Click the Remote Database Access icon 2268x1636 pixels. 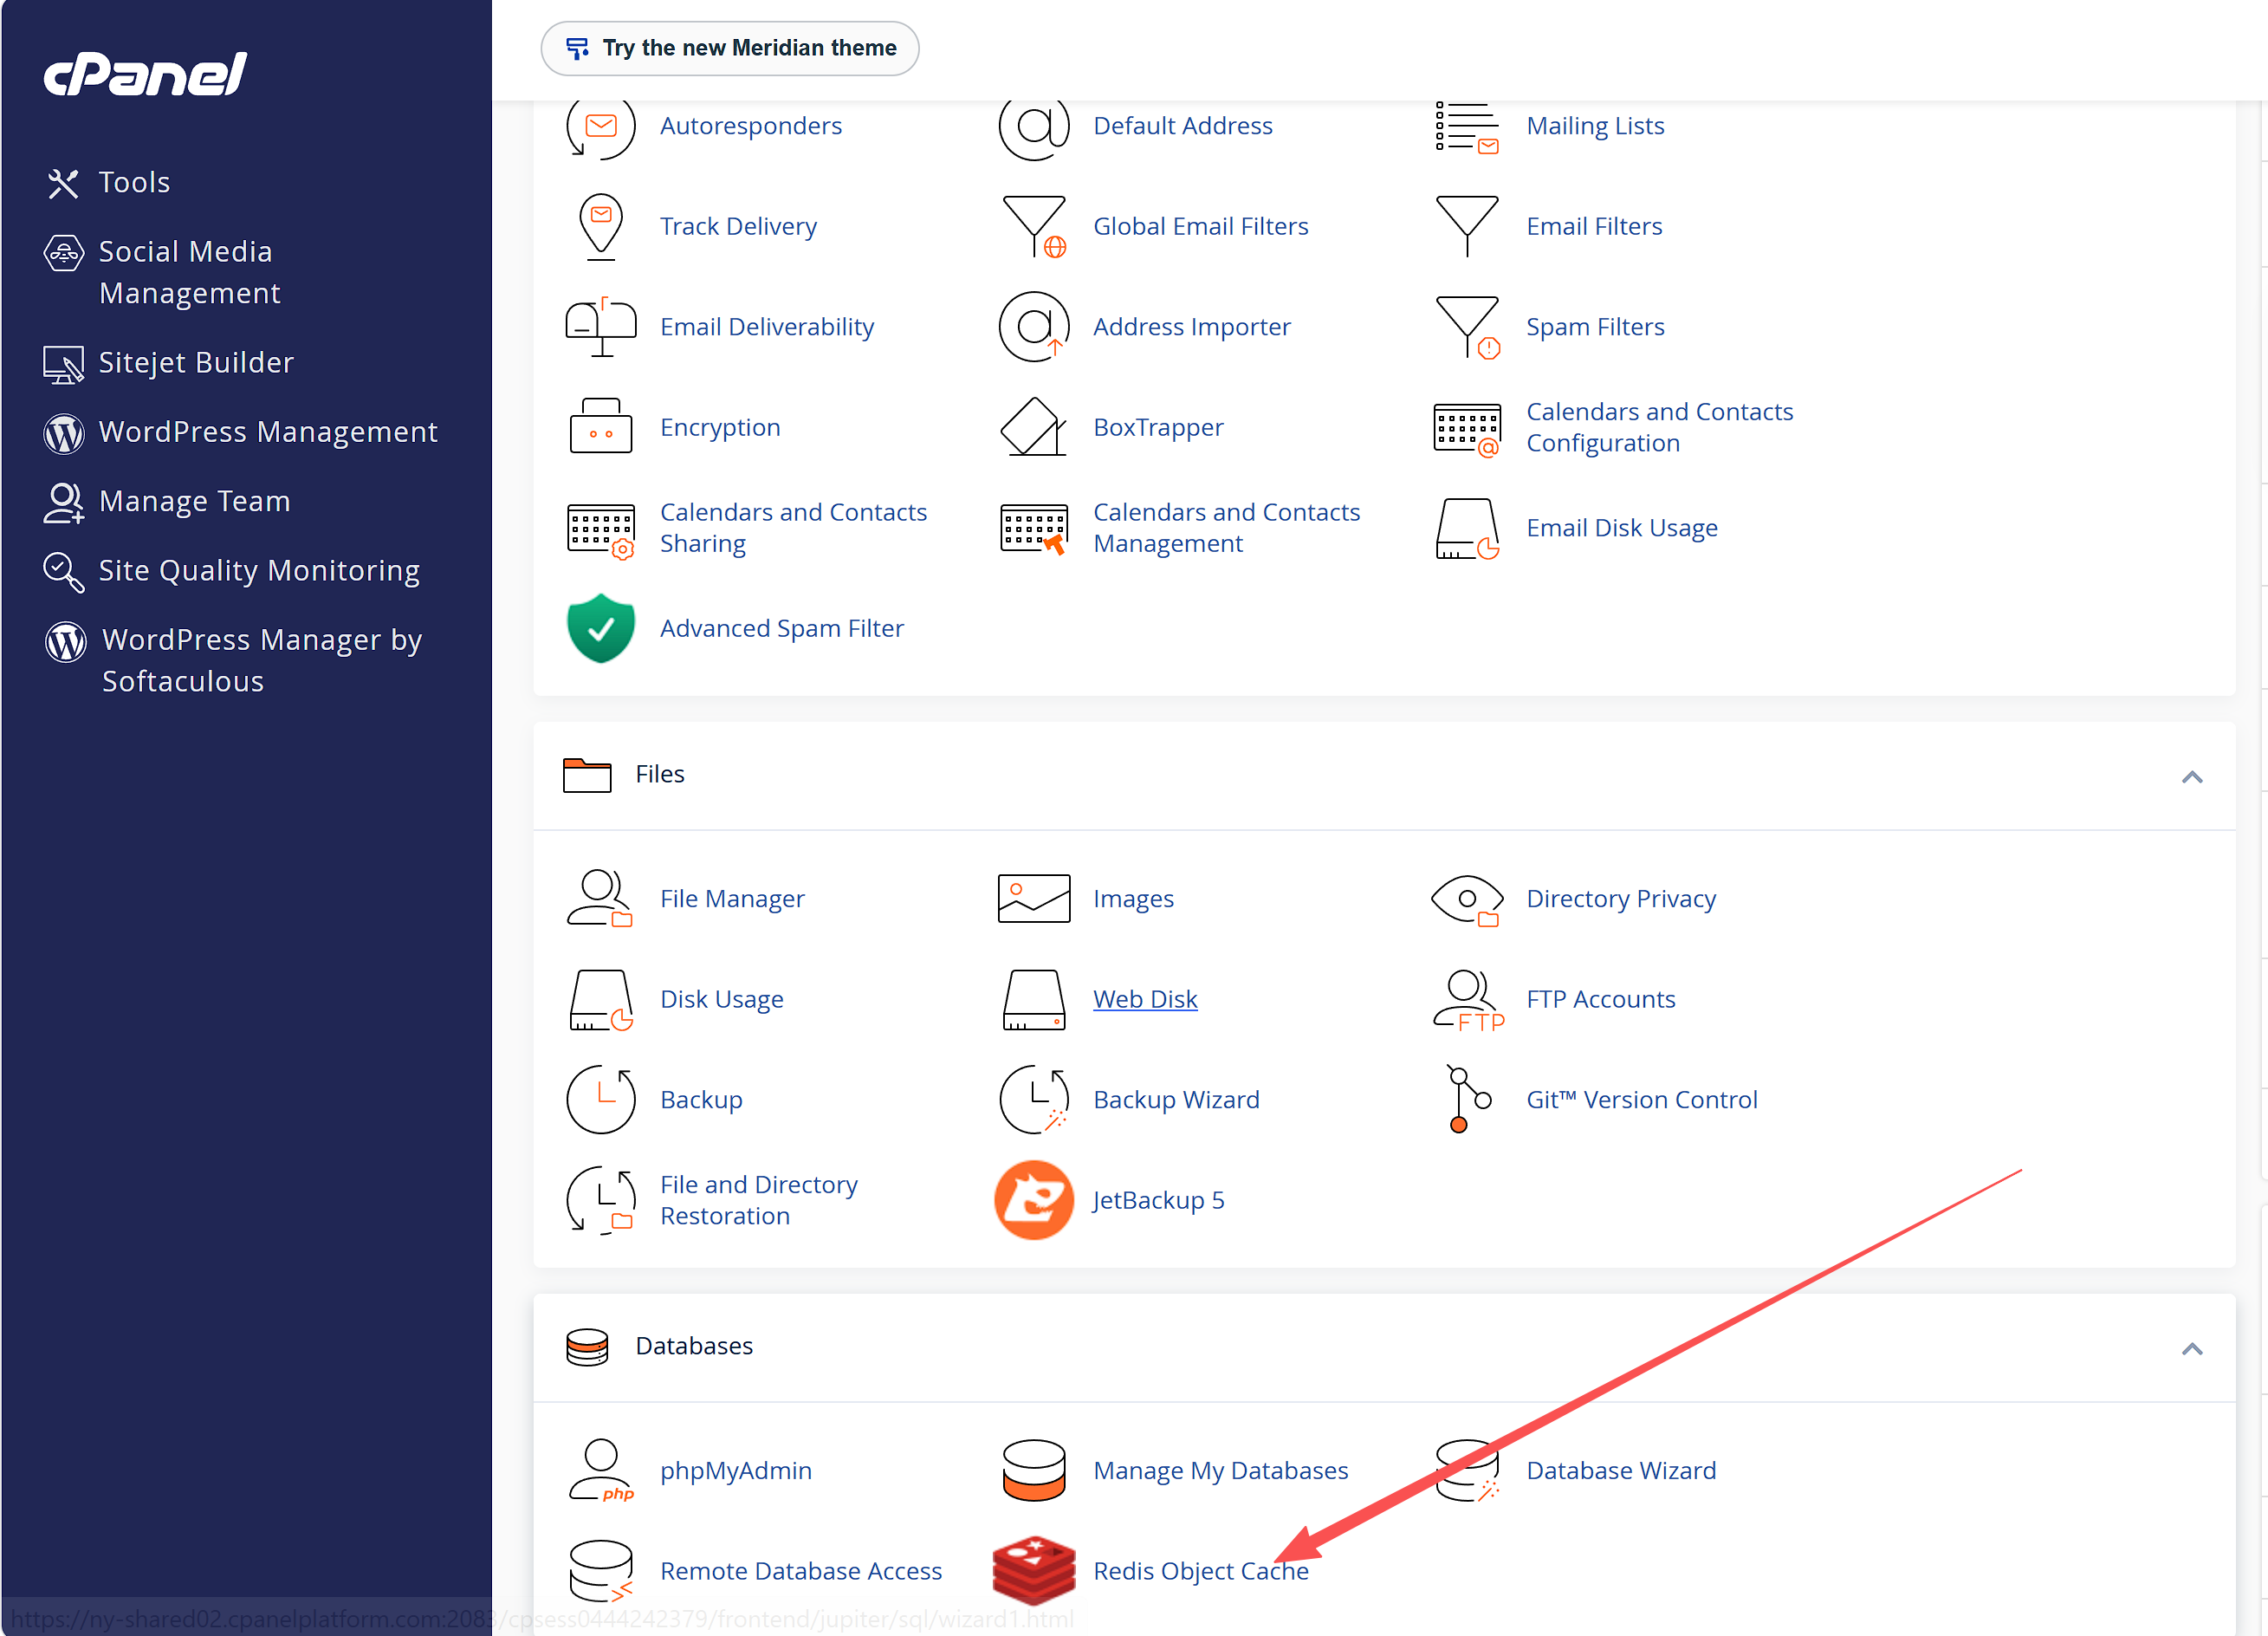600,1571
